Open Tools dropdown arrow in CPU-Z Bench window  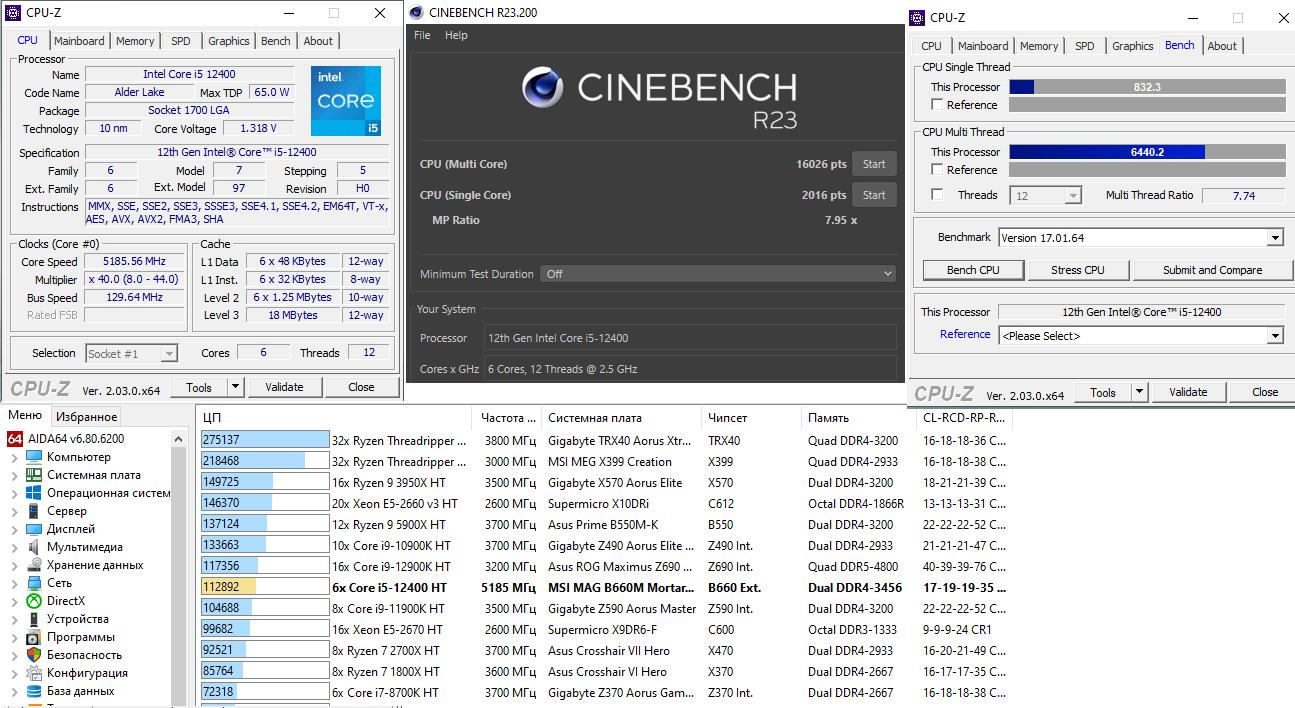point(1140,393)
